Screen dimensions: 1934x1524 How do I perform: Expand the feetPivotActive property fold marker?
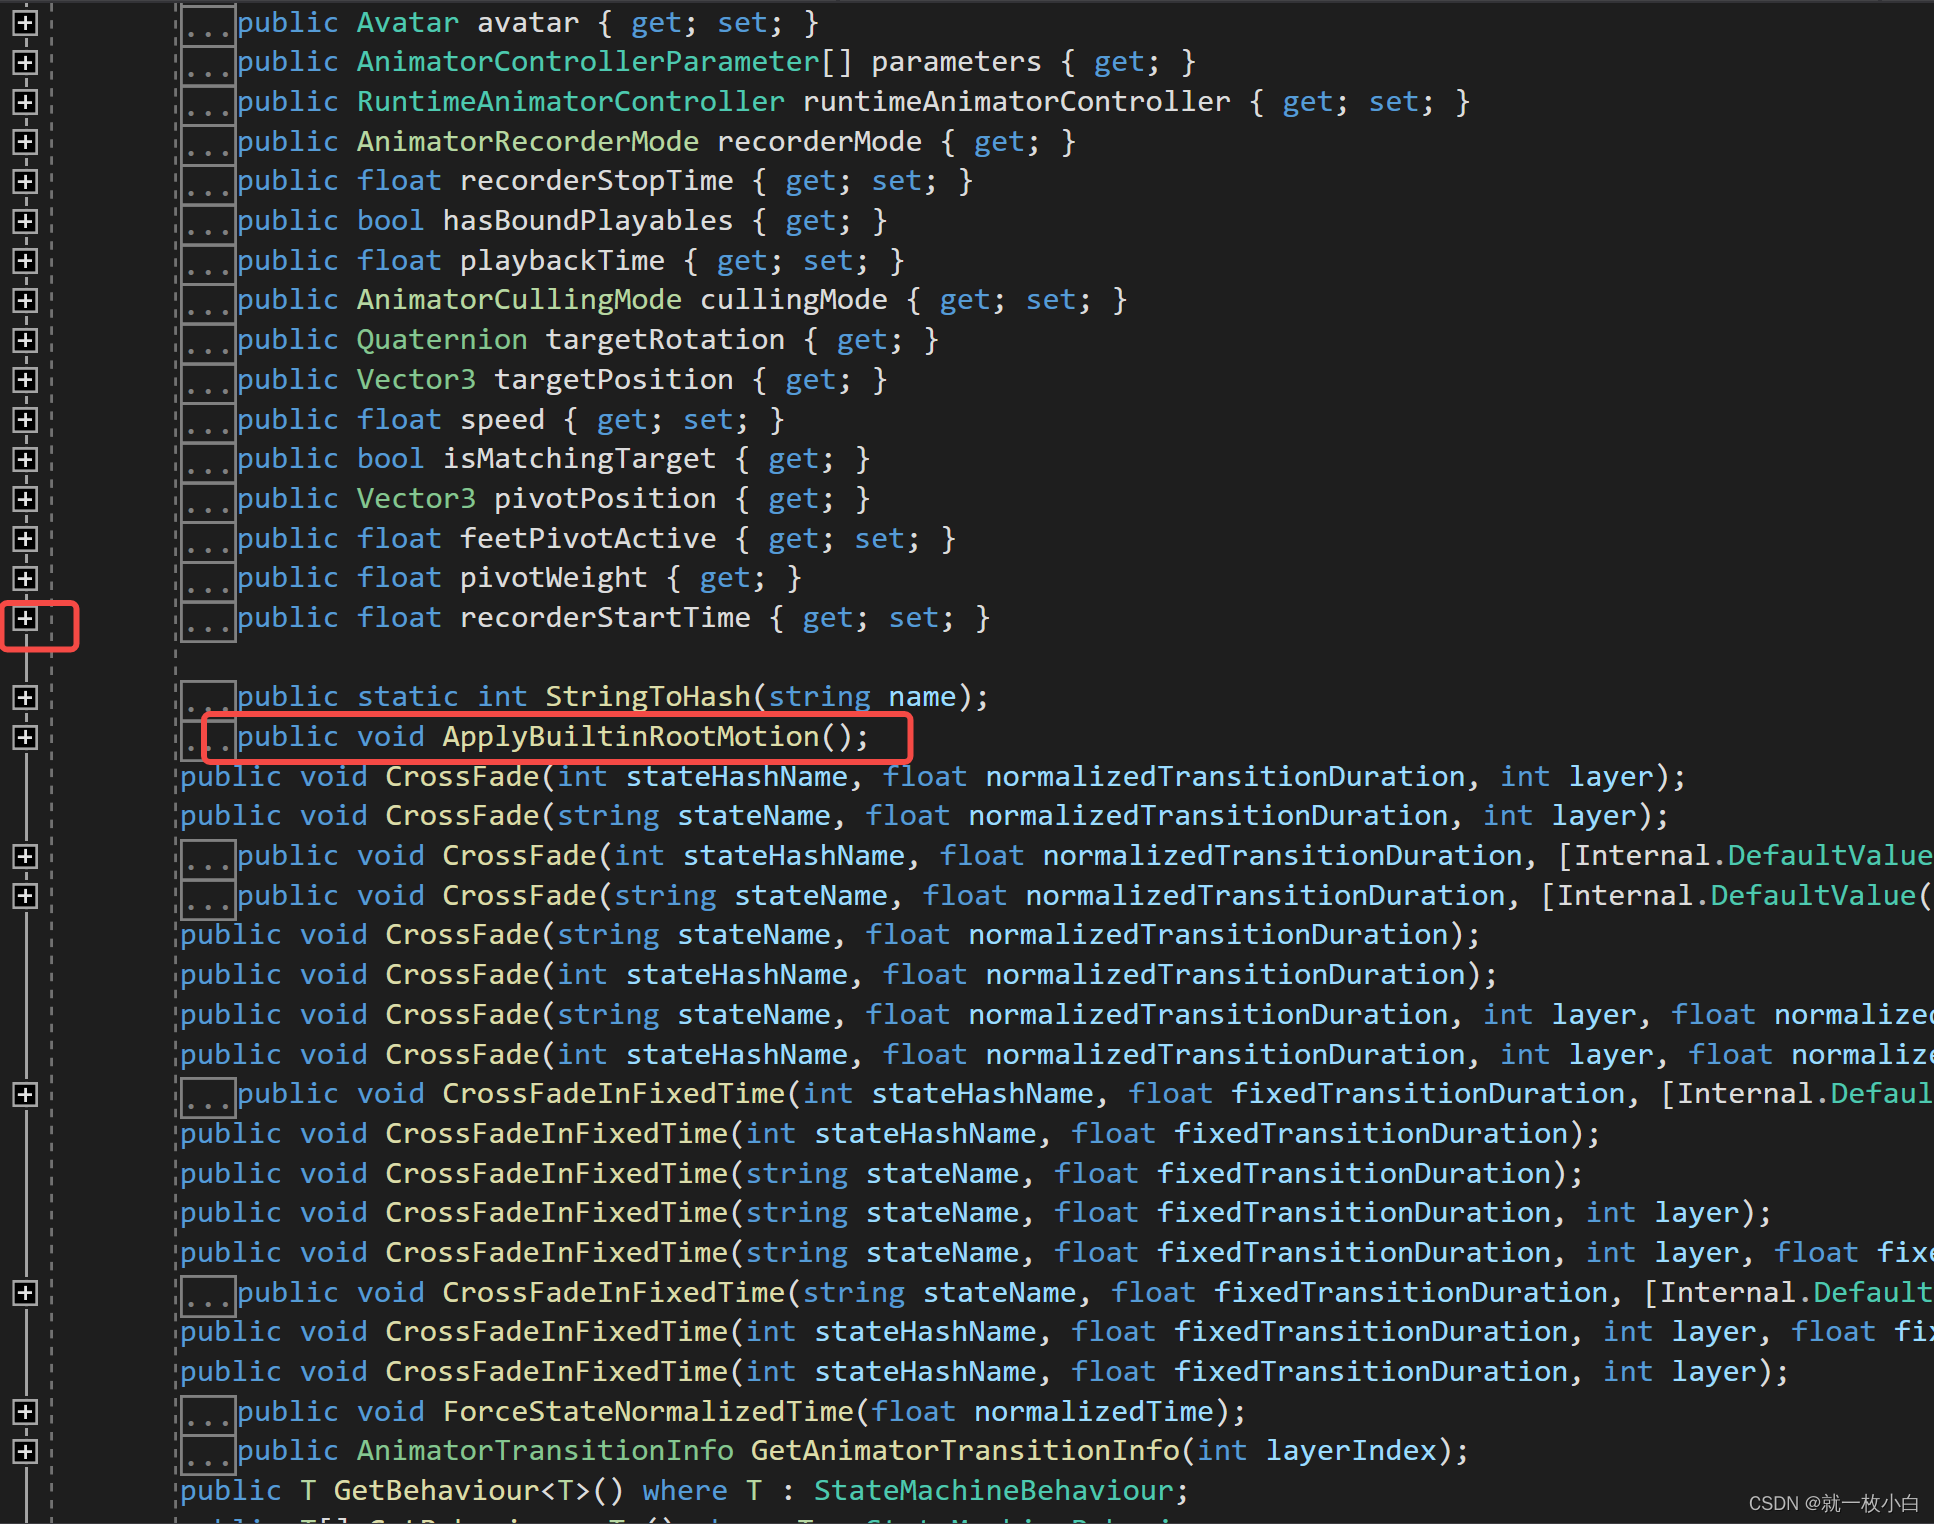coord(25,539)
